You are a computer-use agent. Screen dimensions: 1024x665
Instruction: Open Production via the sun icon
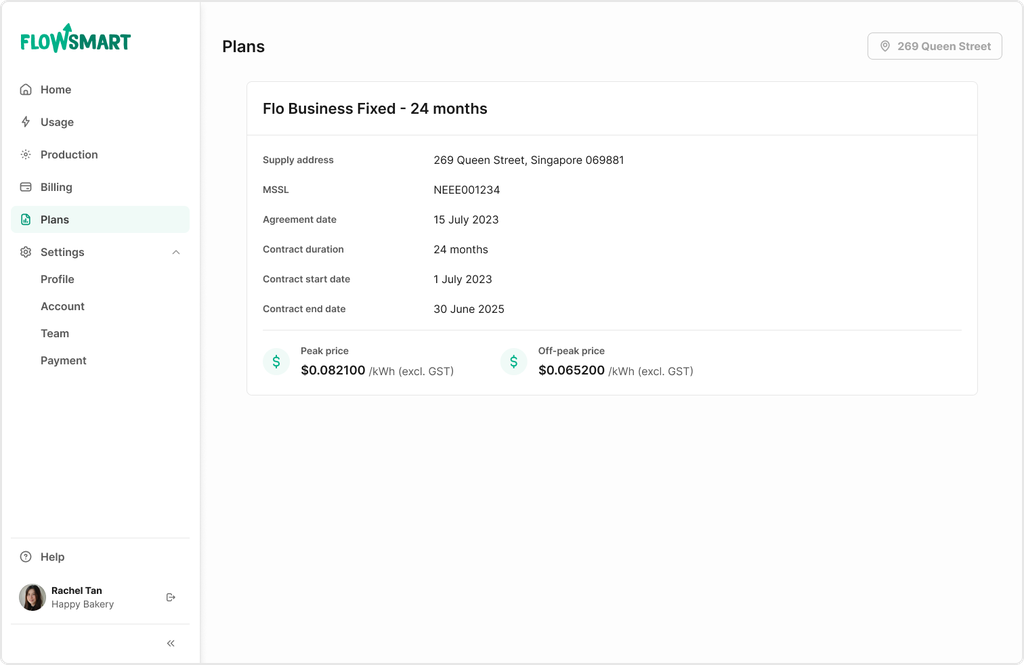click(26, 154)
